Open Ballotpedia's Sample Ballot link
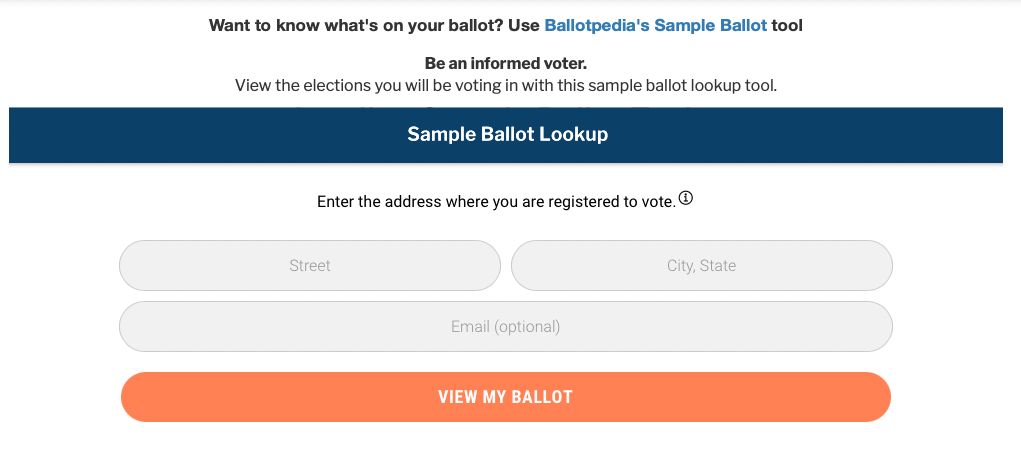Image resolution: width=1021 pixels, height=466 pixels. [655, 25]
